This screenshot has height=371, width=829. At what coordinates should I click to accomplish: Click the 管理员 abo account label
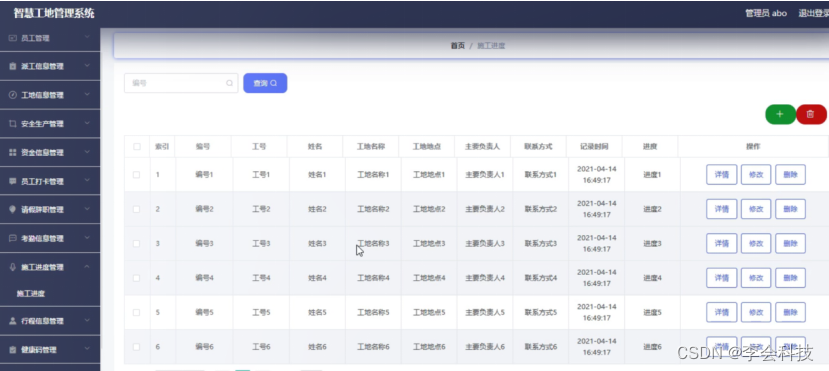pyautogui.click(x=766, y=13)
